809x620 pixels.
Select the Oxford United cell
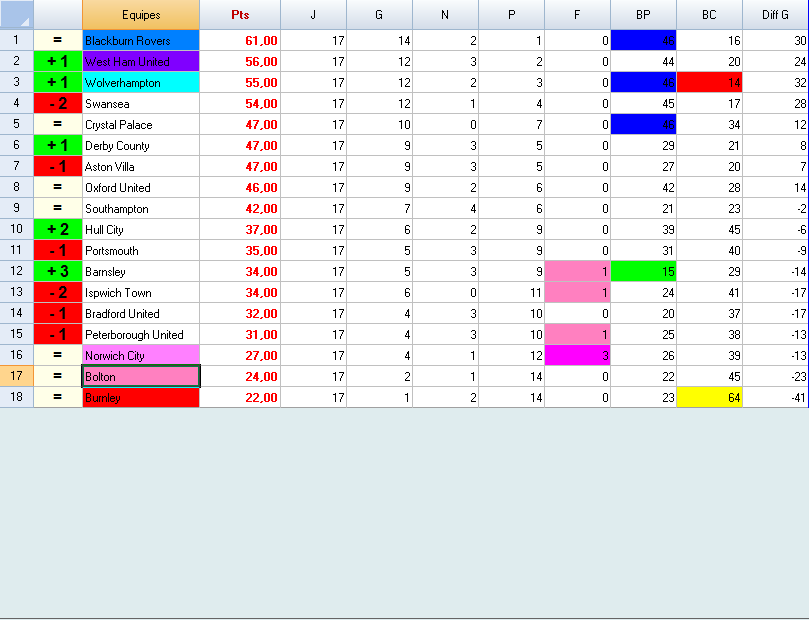coord(141,187)
